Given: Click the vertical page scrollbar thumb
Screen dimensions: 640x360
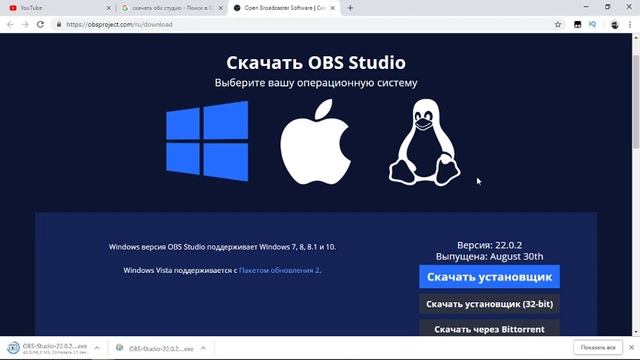Looking at the screenshot, I should [x=636, y=101].
